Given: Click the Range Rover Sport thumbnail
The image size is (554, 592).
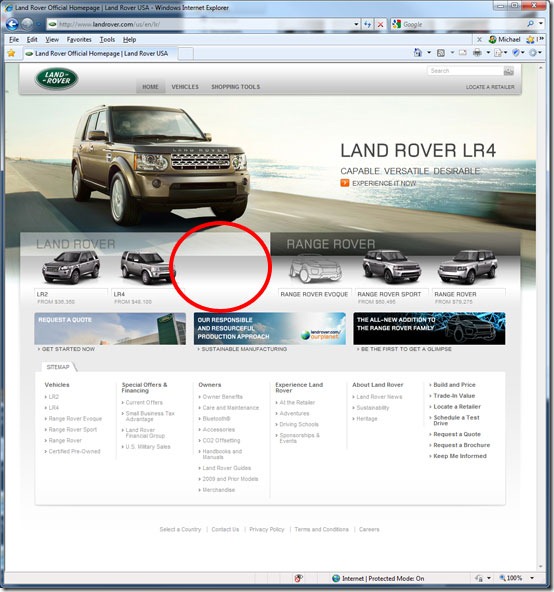Looking at the screenshot, I should 391,267.
